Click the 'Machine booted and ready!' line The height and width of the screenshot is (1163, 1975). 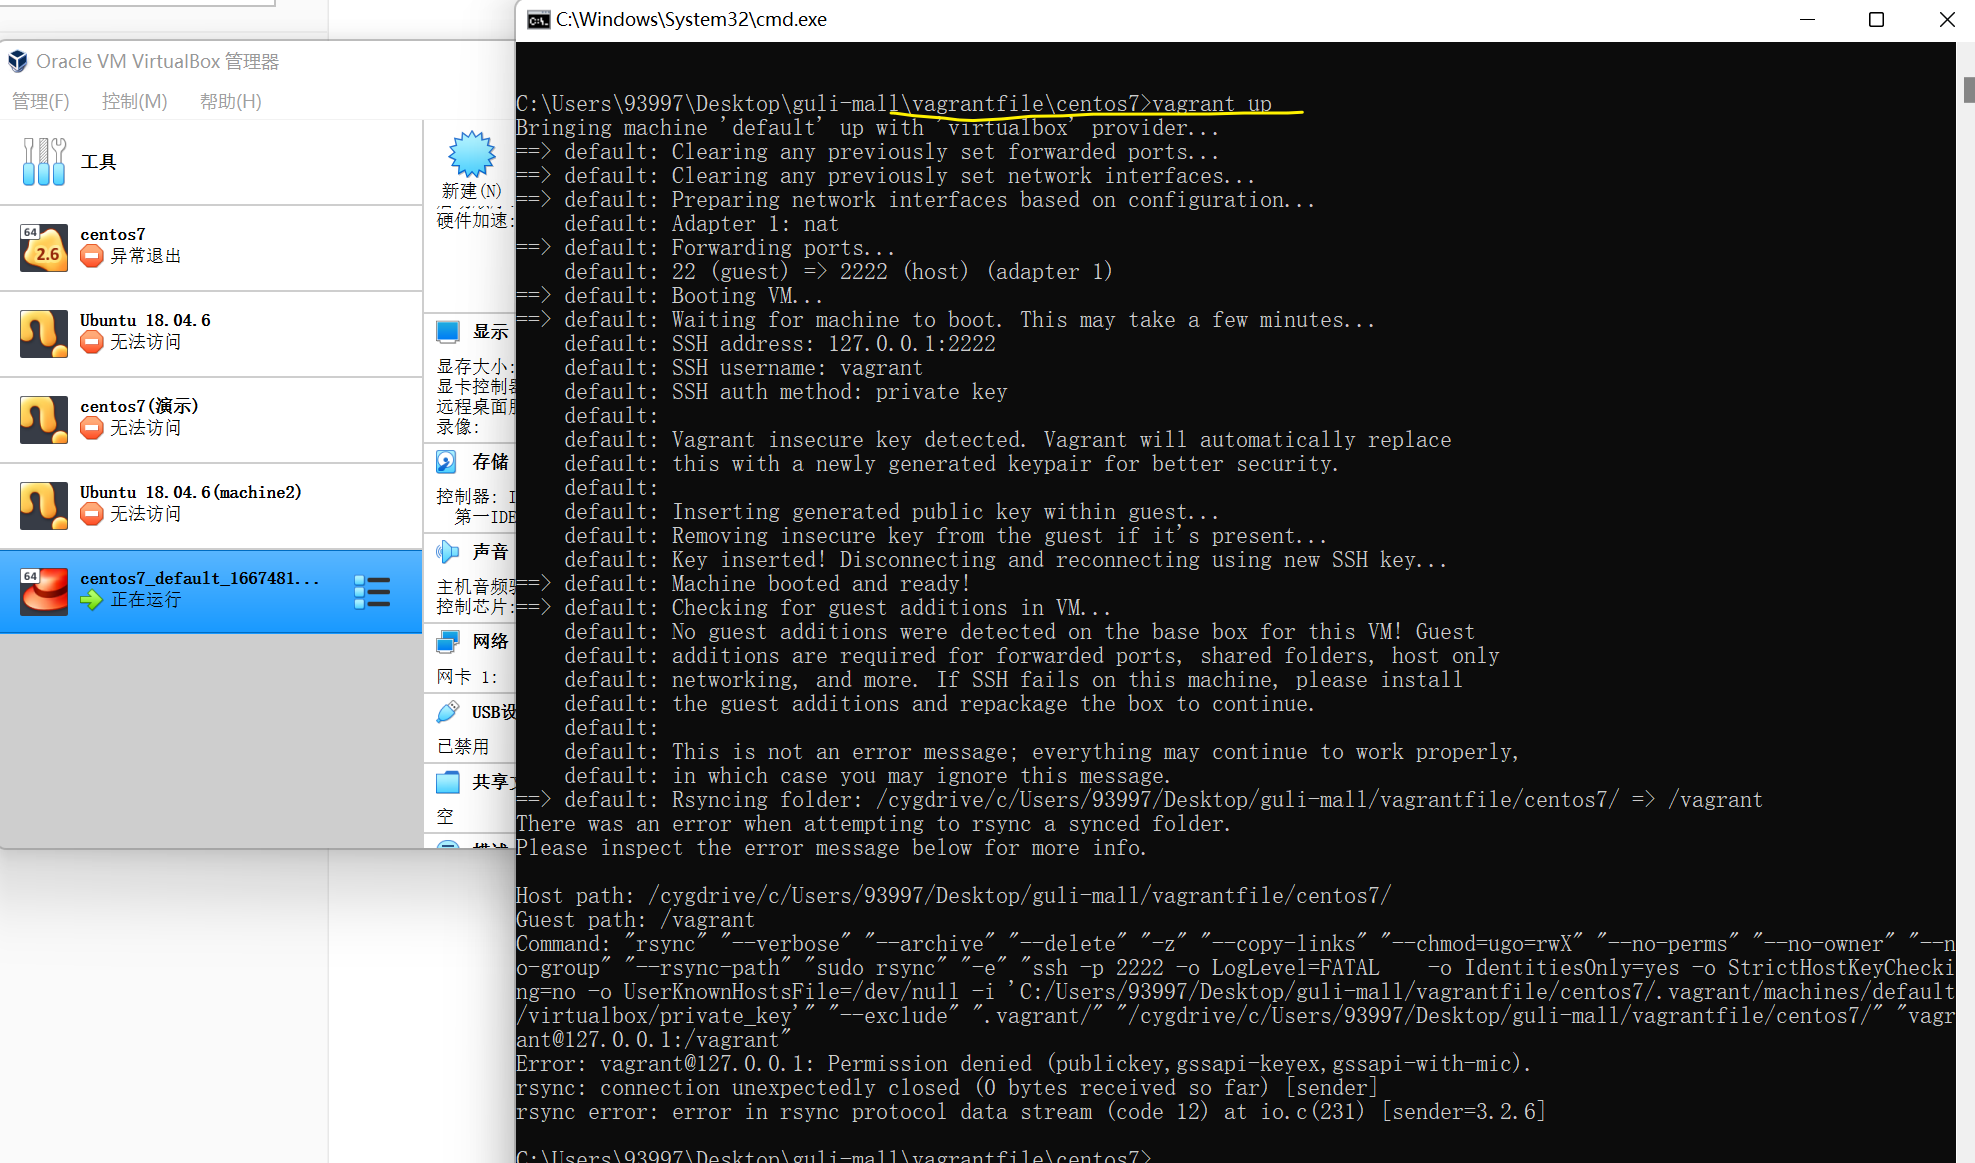(820, 584)
